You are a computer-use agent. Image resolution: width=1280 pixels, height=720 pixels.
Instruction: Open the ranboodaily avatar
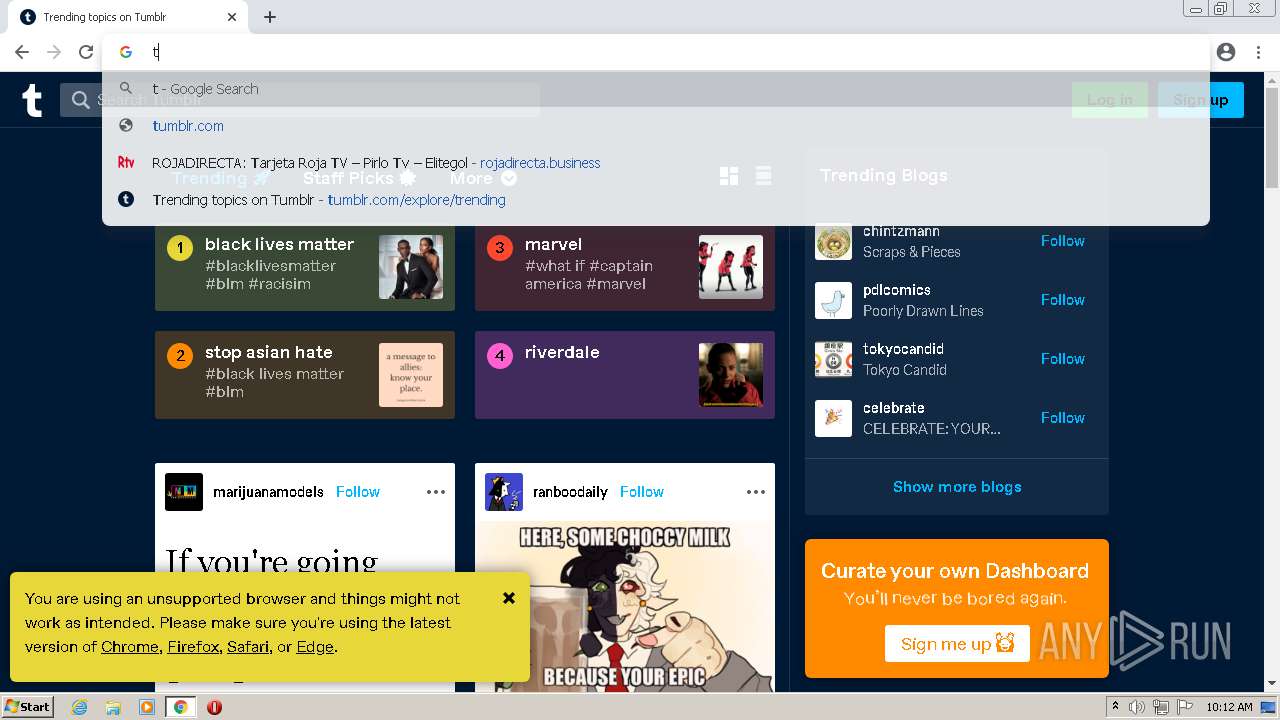504,492
